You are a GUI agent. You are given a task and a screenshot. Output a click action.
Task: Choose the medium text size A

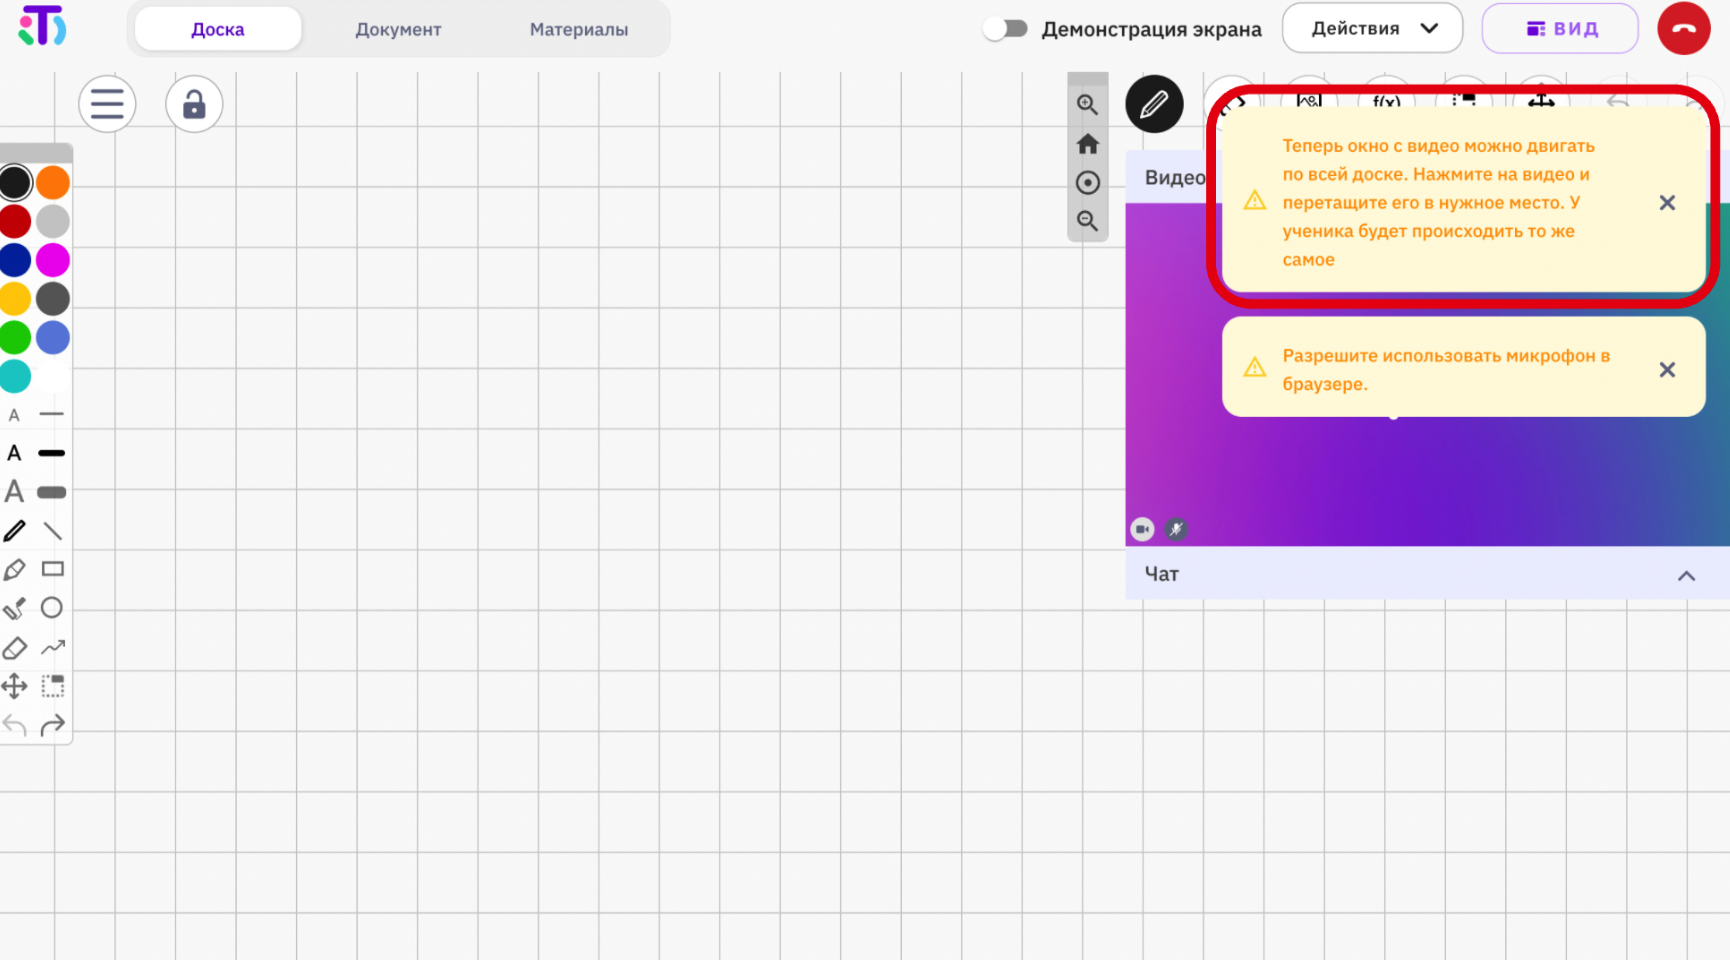coord(14,453)
